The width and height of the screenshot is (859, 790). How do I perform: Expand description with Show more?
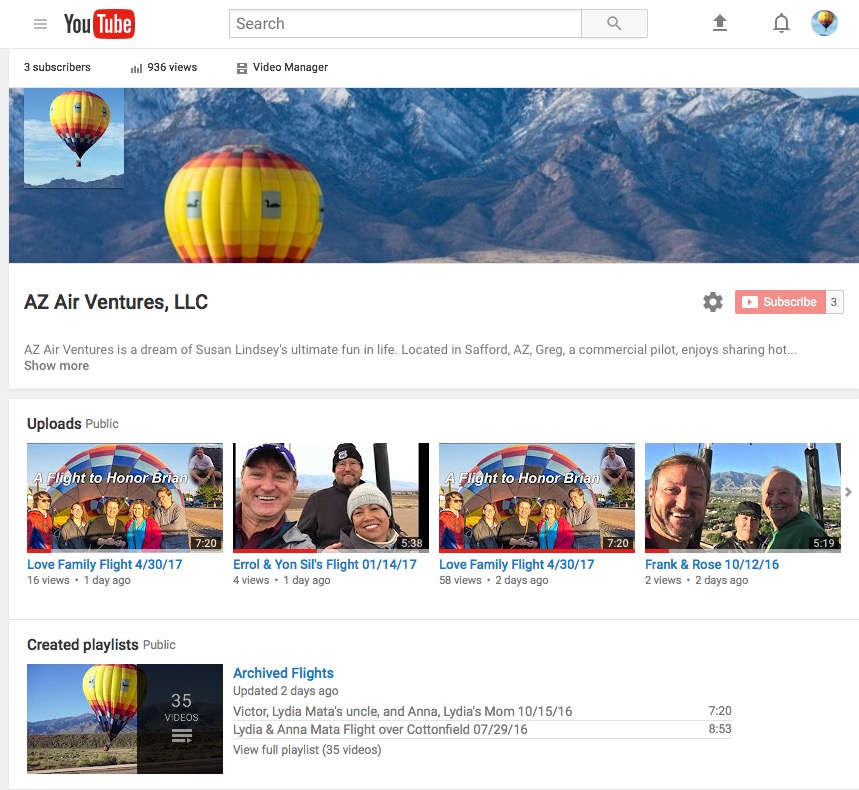(56, 366)
